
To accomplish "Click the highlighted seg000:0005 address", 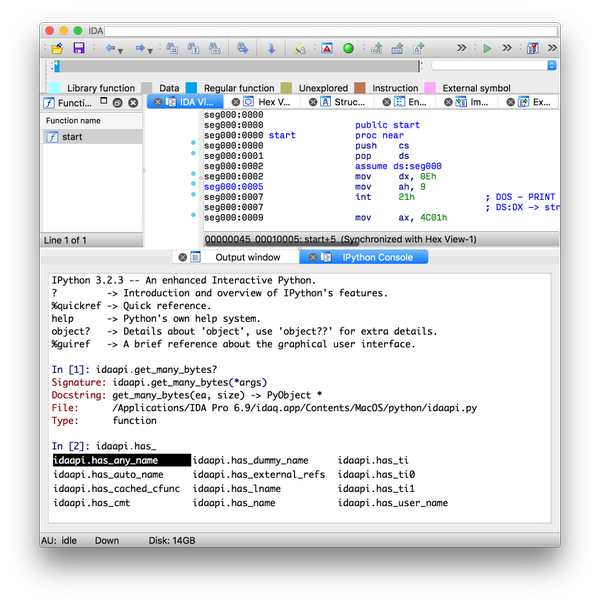I will pos(234,187).
